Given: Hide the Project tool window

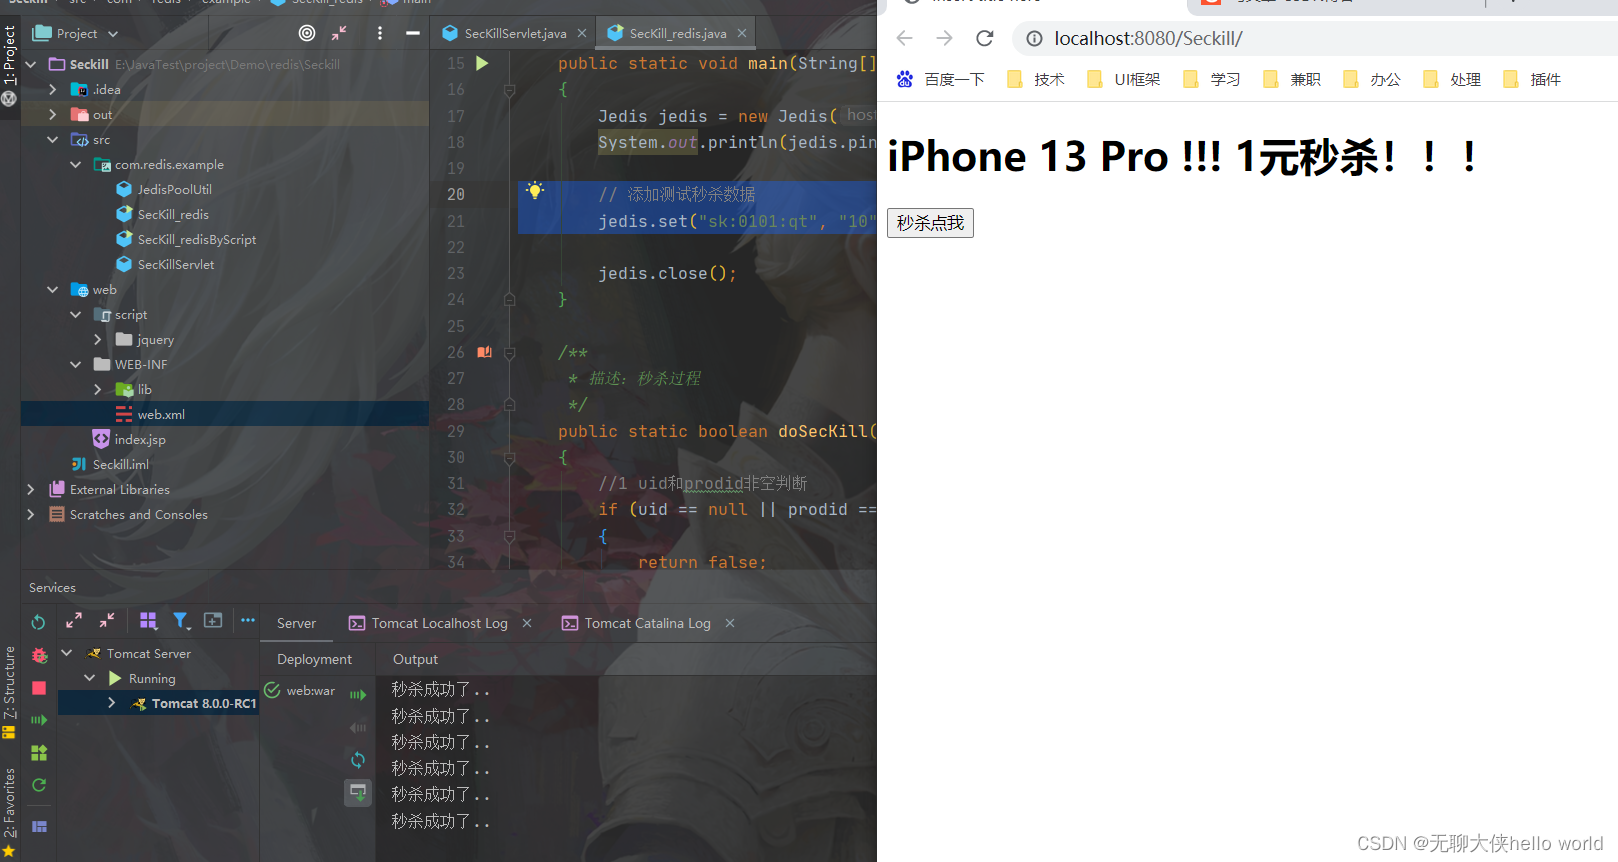Looking at the screenshot, I should (x=412, y=33).
